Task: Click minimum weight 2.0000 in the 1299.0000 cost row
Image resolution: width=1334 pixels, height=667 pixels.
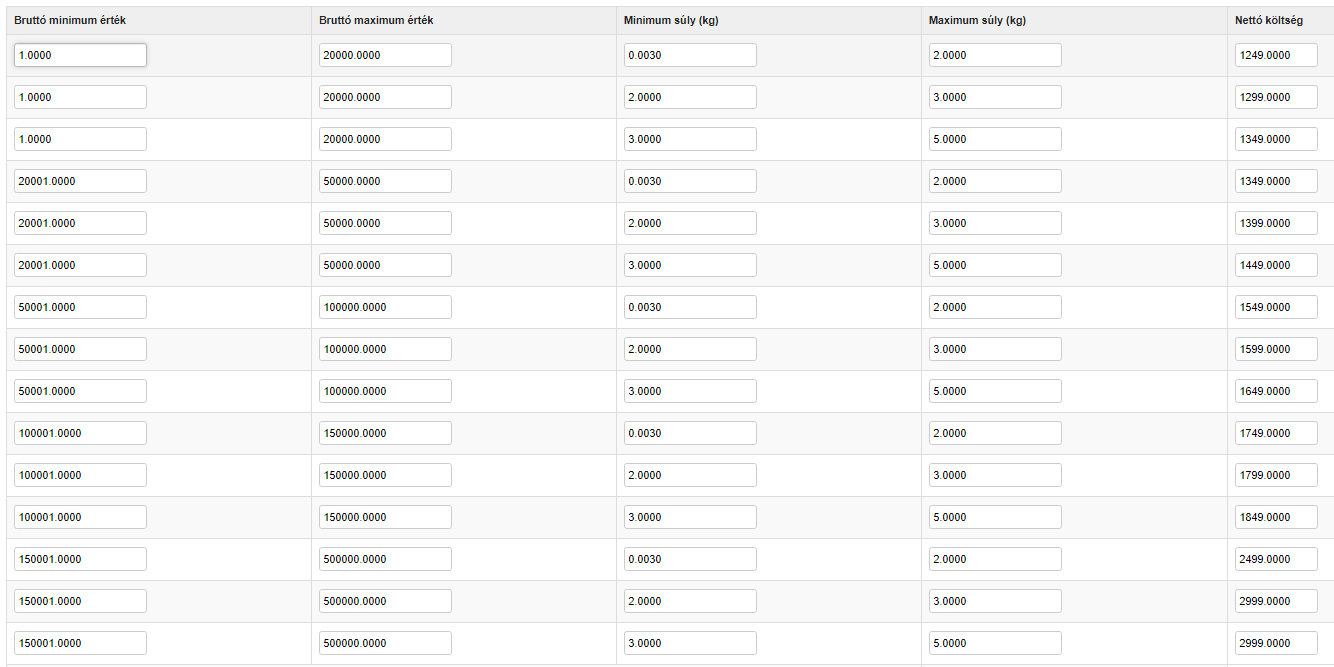Action: [690, 97]
